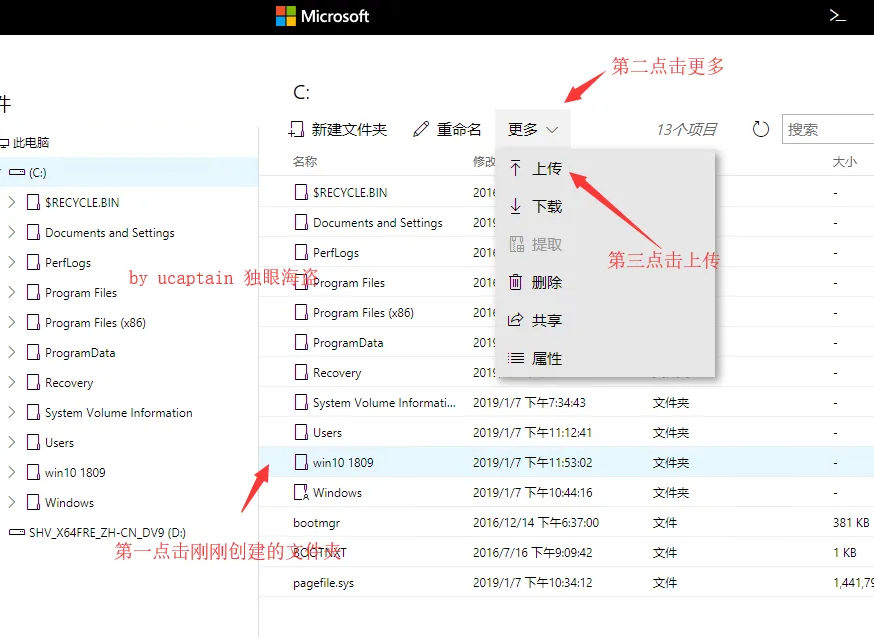Select the bootmgr file row
The height and width of the screenshot is (637, 874).
pos(566,522)
